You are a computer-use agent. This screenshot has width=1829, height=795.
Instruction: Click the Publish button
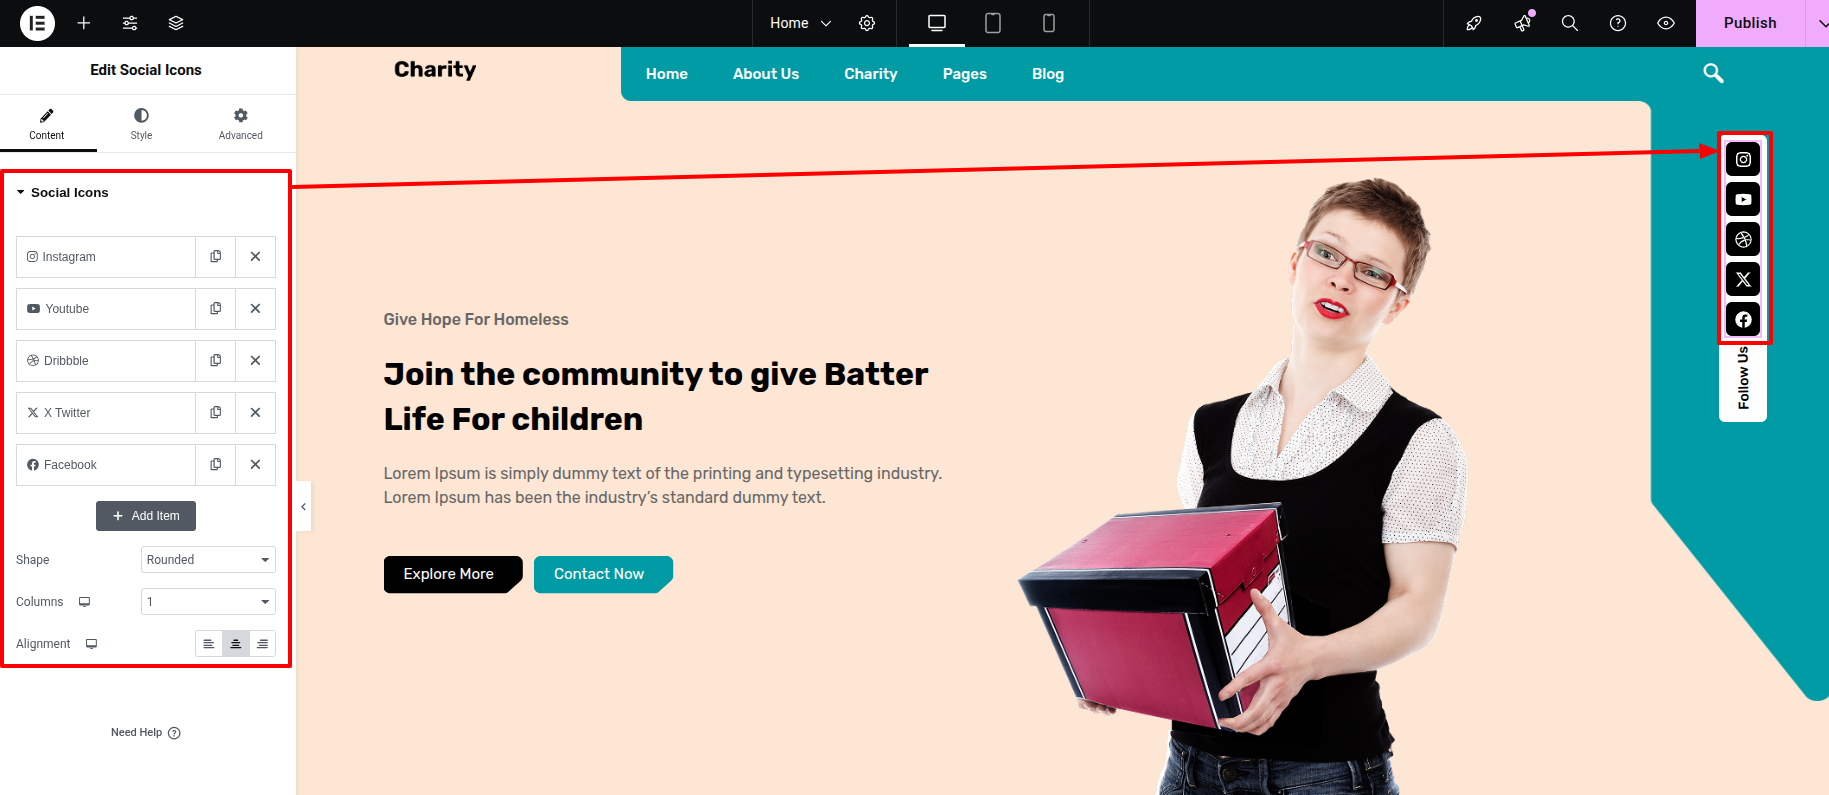click(x=1750, y=23)
